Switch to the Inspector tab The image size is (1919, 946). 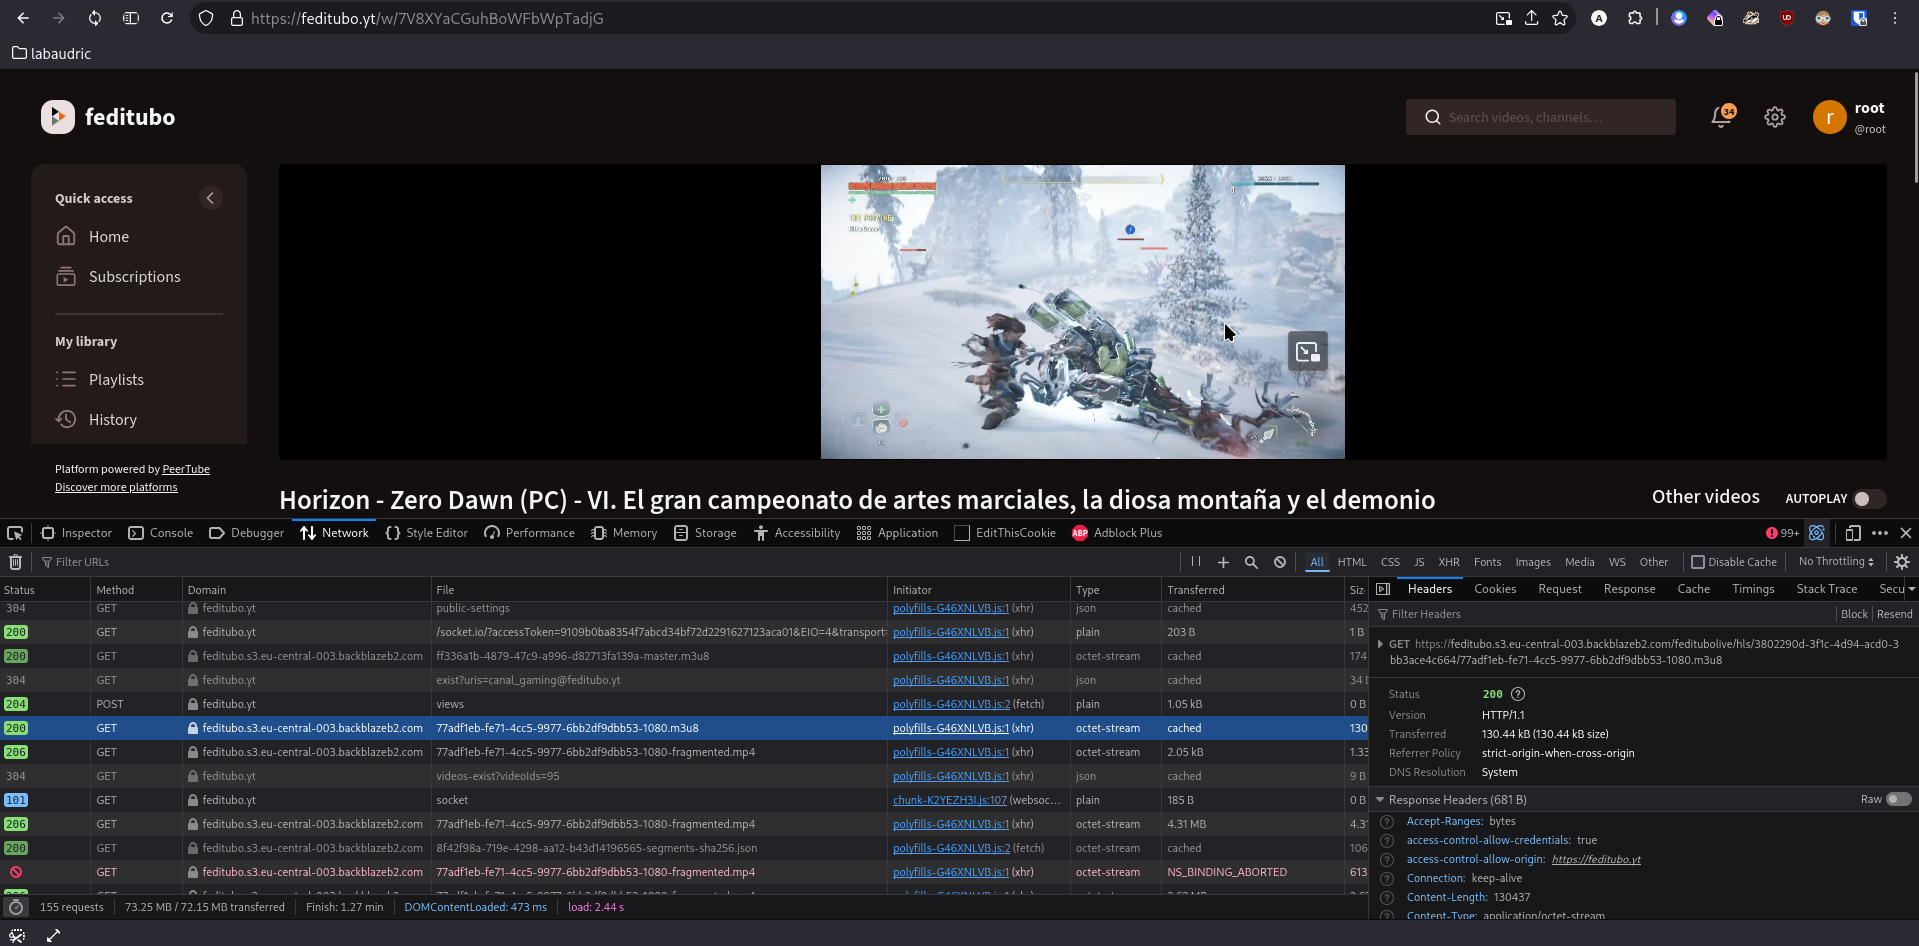pyautogui.click(x=76, y=533)
